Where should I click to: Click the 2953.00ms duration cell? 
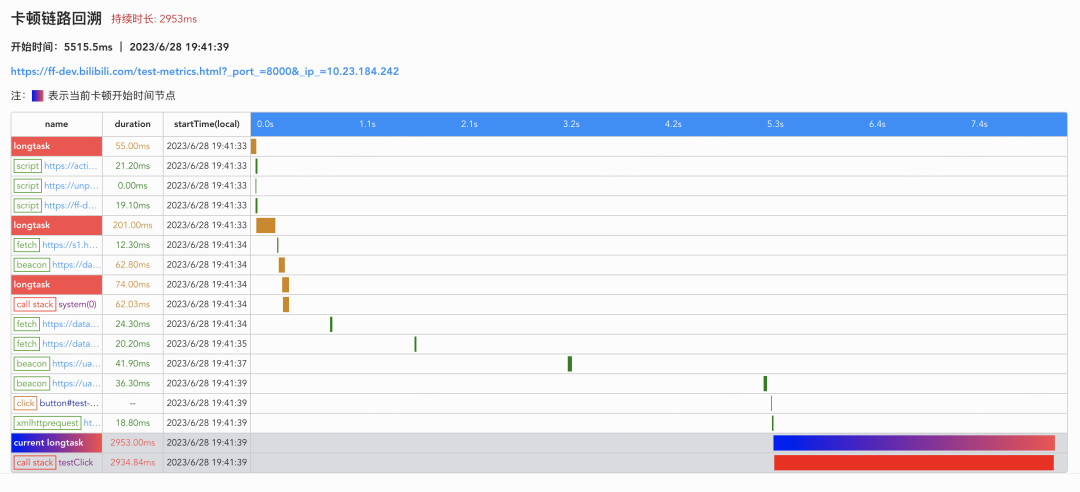click(x=133, y=443)
